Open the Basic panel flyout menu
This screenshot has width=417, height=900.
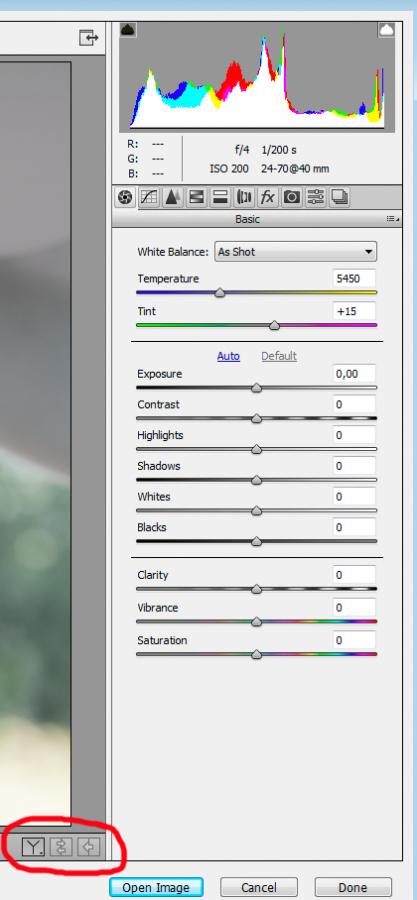tap(392, 219)
